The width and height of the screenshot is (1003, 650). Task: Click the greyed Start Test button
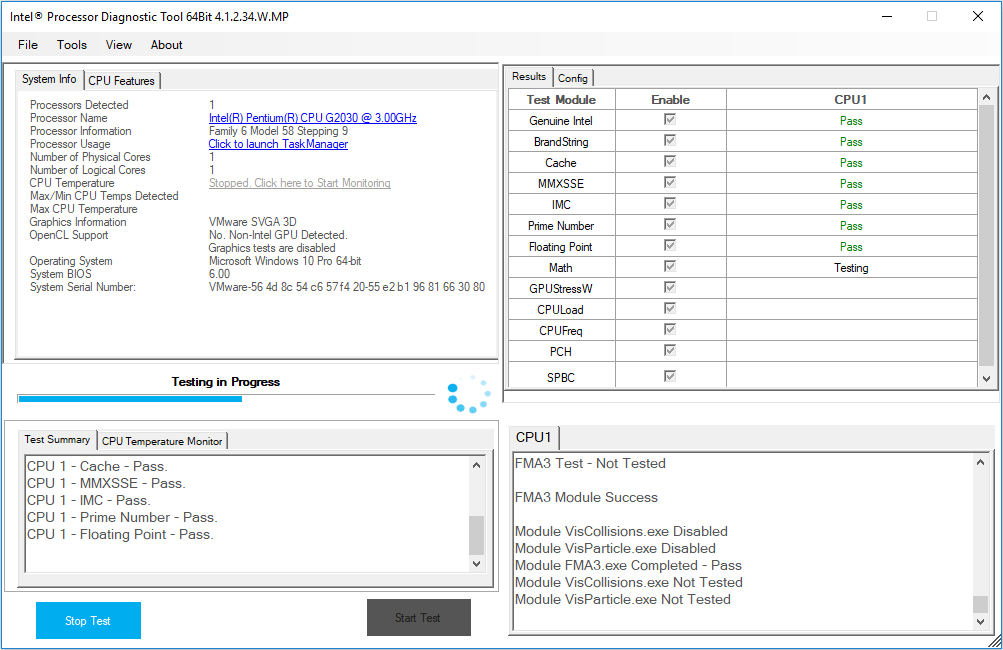coord(418,617)
